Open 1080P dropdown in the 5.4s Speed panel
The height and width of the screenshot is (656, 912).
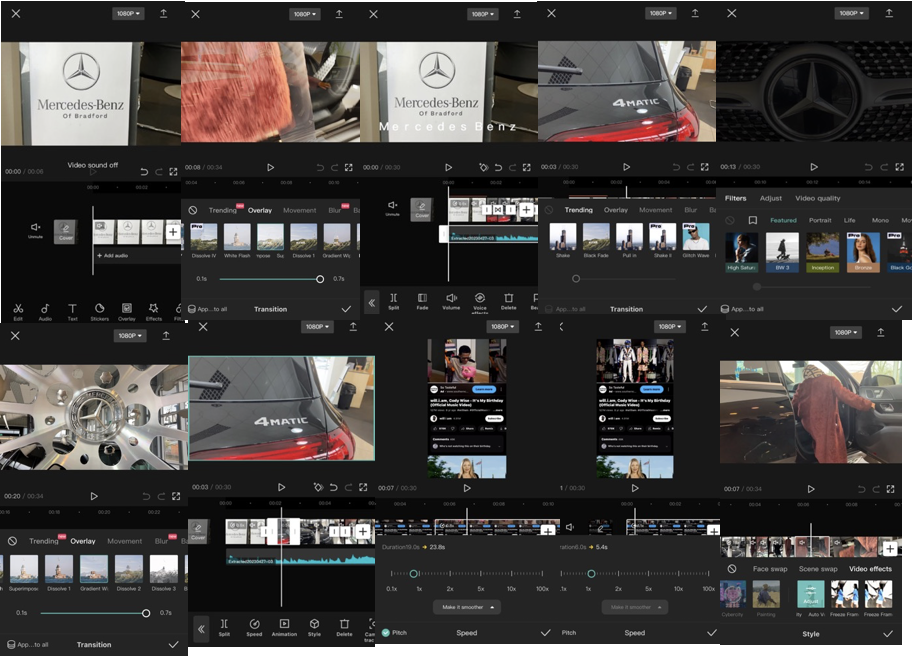coord(670,327)
